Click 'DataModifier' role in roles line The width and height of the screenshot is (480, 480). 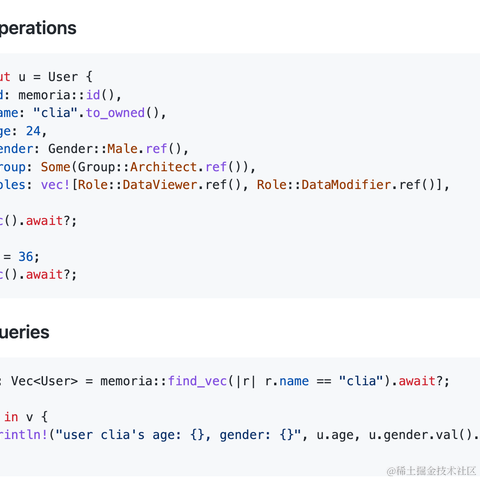[346, 185]
